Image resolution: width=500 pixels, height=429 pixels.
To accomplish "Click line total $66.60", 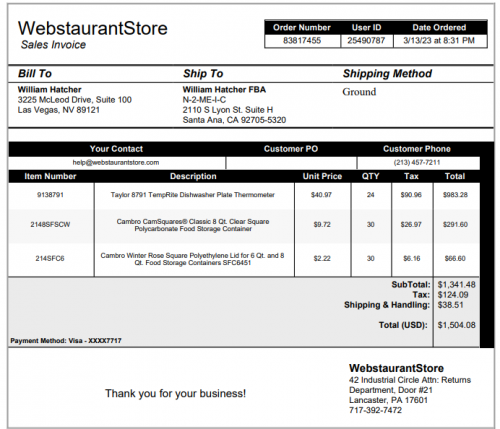I will [x=455, y=259].
